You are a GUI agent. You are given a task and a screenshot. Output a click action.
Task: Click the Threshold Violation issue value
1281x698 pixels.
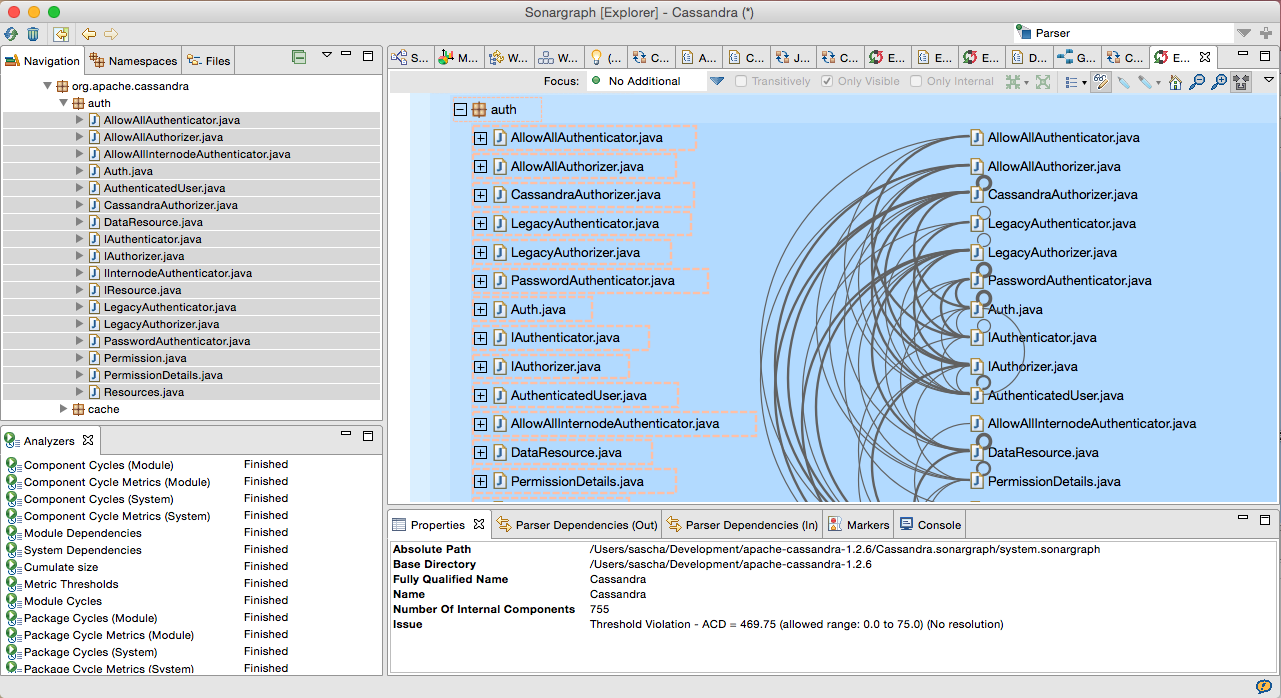point(796,624)
